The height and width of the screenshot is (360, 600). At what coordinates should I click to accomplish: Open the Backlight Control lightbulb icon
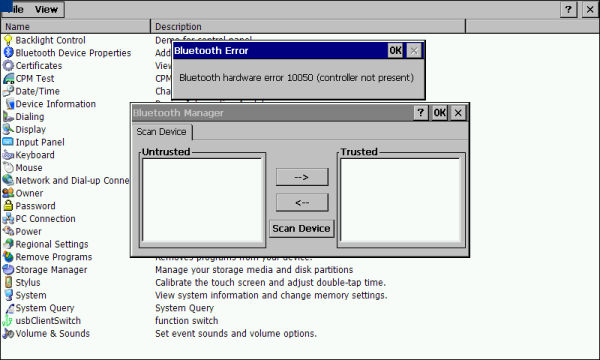point(8,40)
